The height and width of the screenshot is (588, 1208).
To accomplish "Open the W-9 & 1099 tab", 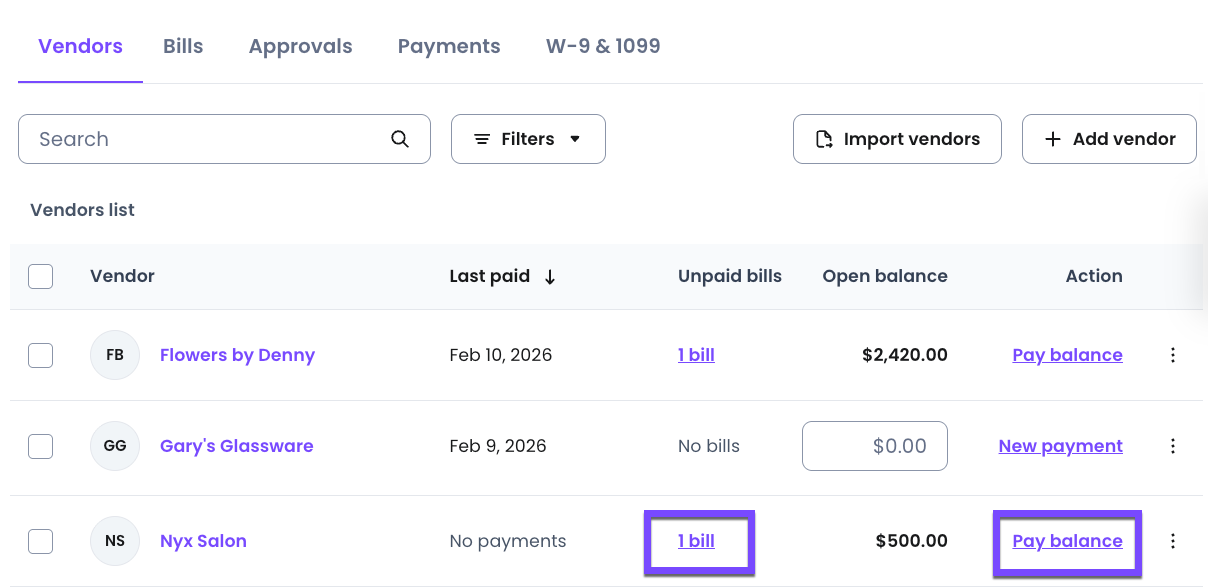I will [603, 46].
